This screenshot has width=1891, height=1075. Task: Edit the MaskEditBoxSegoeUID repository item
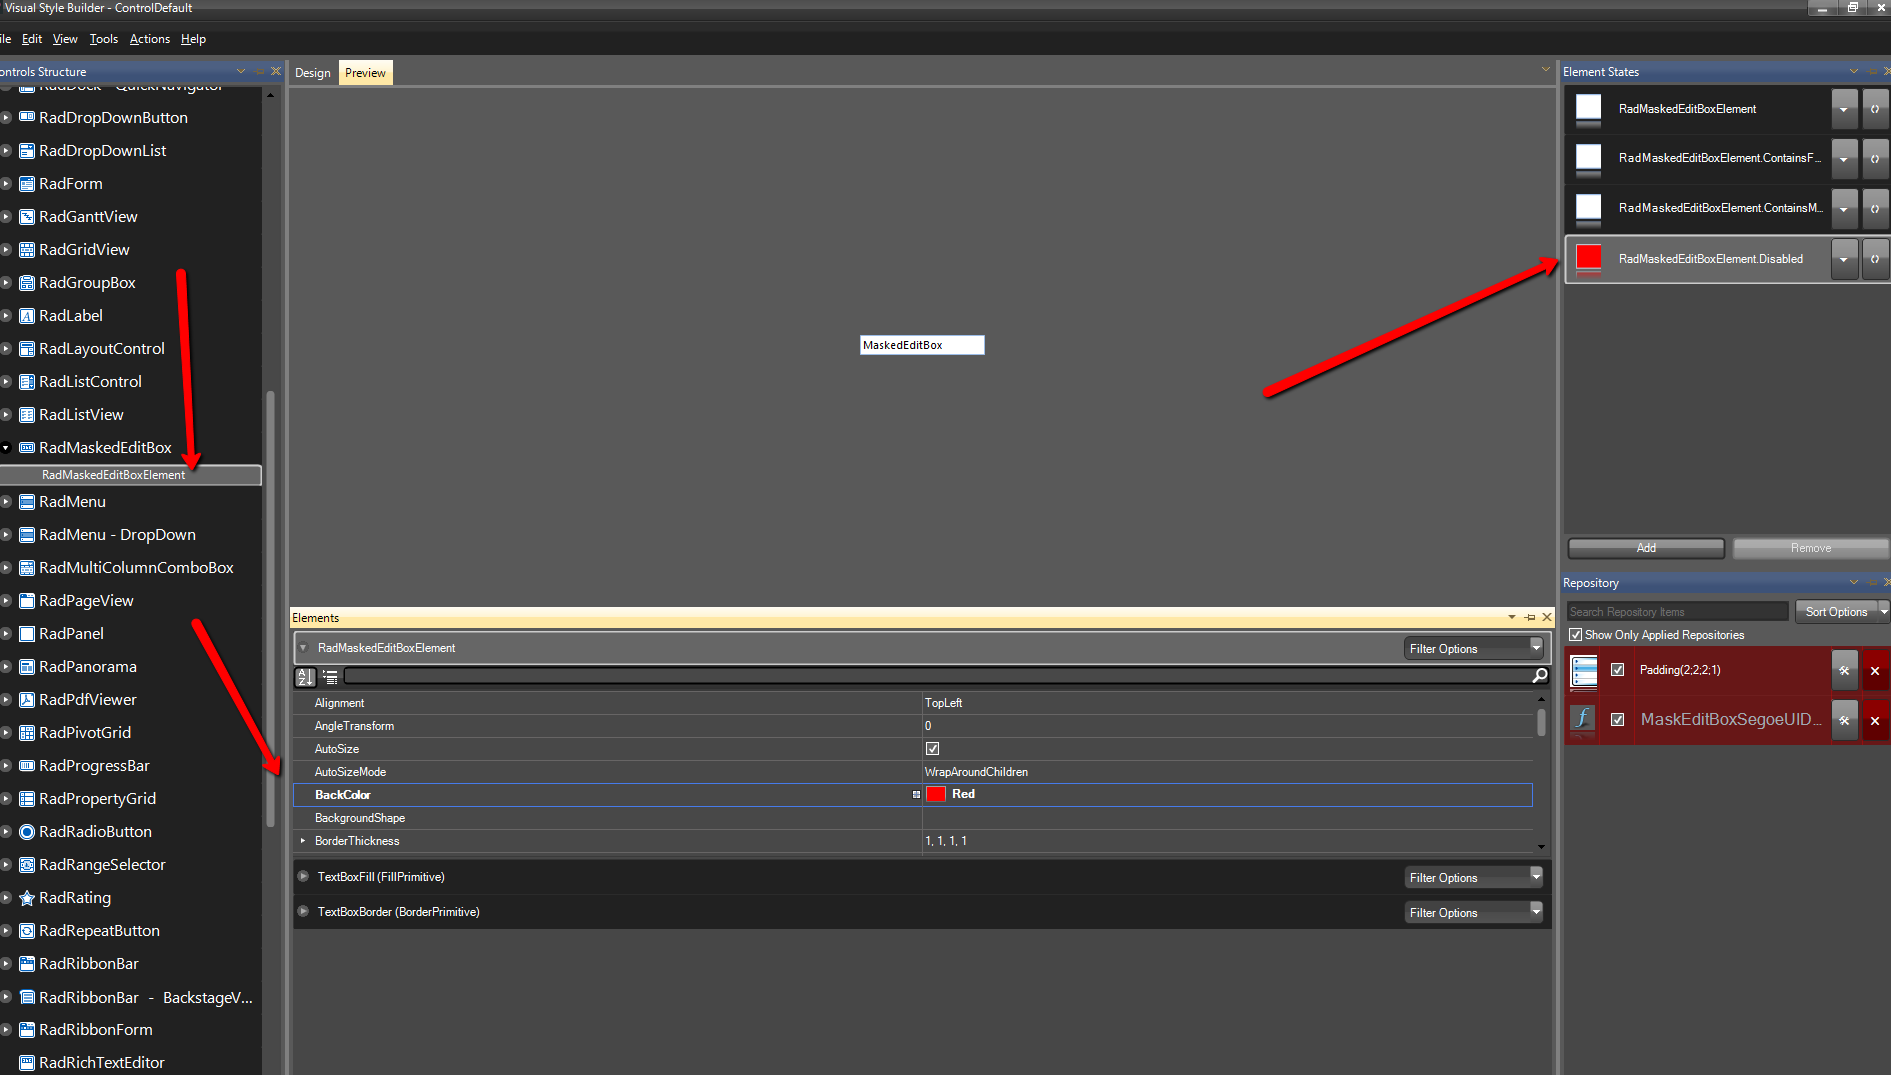point(1845,720)
